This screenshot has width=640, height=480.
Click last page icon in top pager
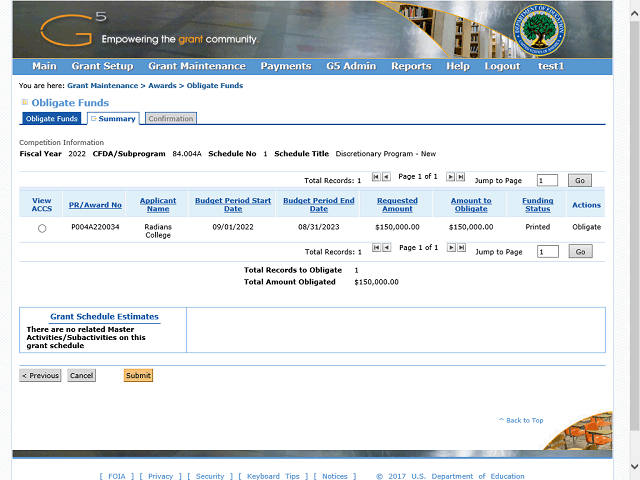point(460,177)
